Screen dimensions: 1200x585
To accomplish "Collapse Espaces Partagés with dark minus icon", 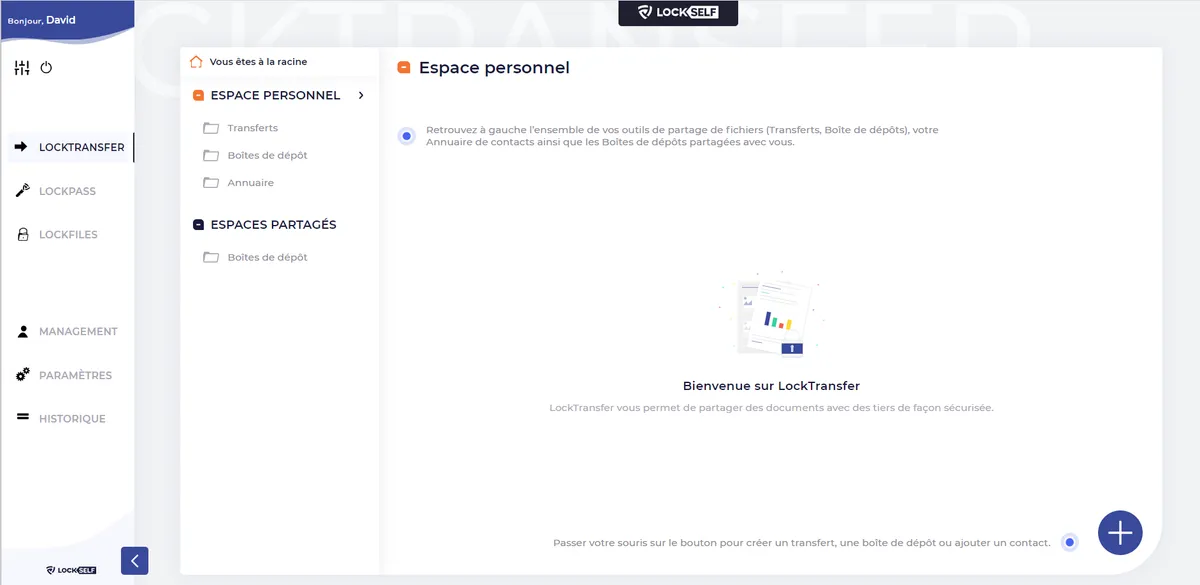I will pyautogui.click(x=199, y=225).
